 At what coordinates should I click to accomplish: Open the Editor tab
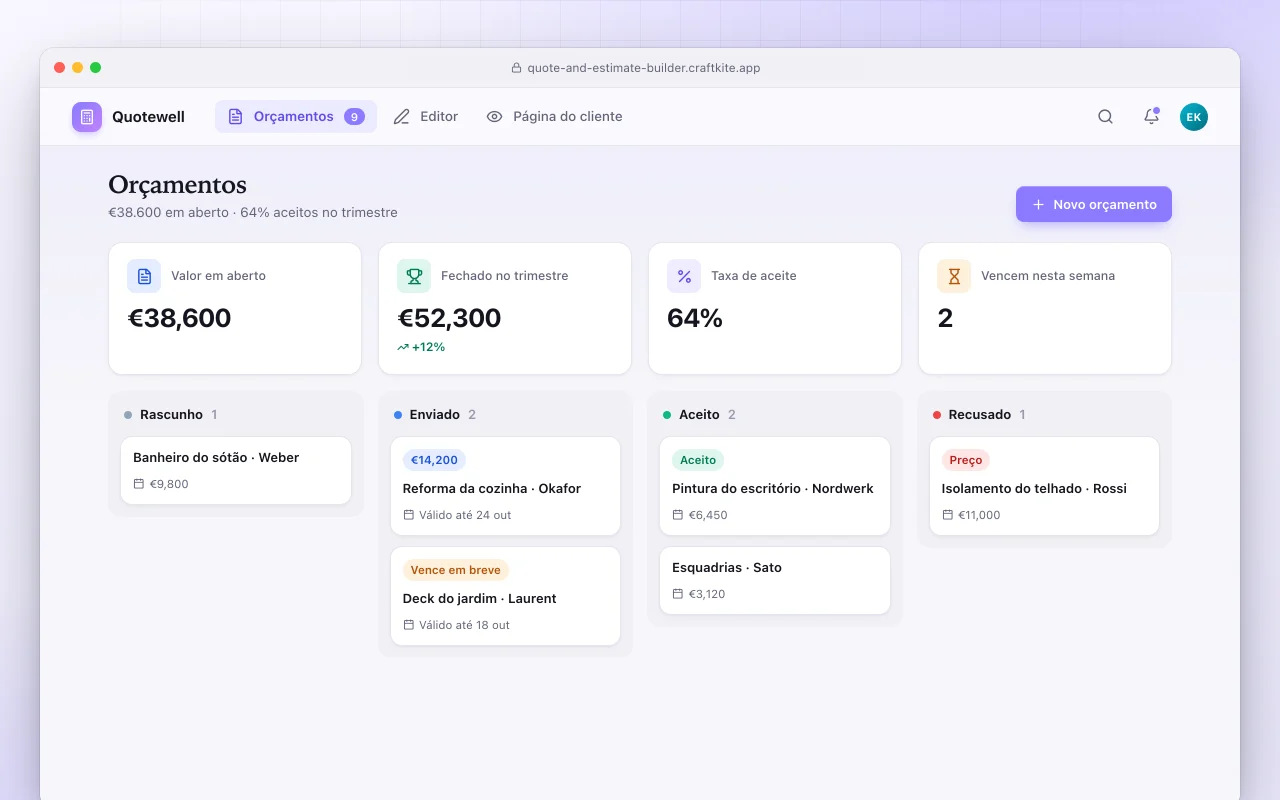[x=426, y=117]
